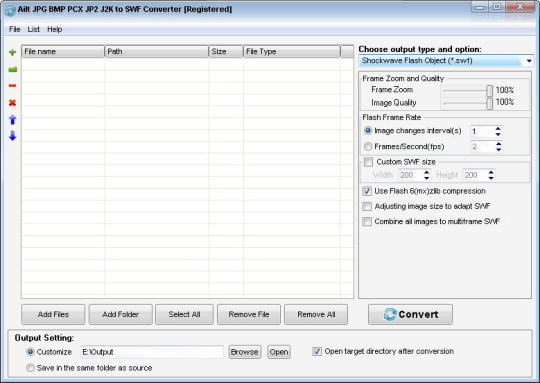Click the output path field E:\Output
Image resolution: width=540 pixels, height=383 pixels.
tap(152, 352)
